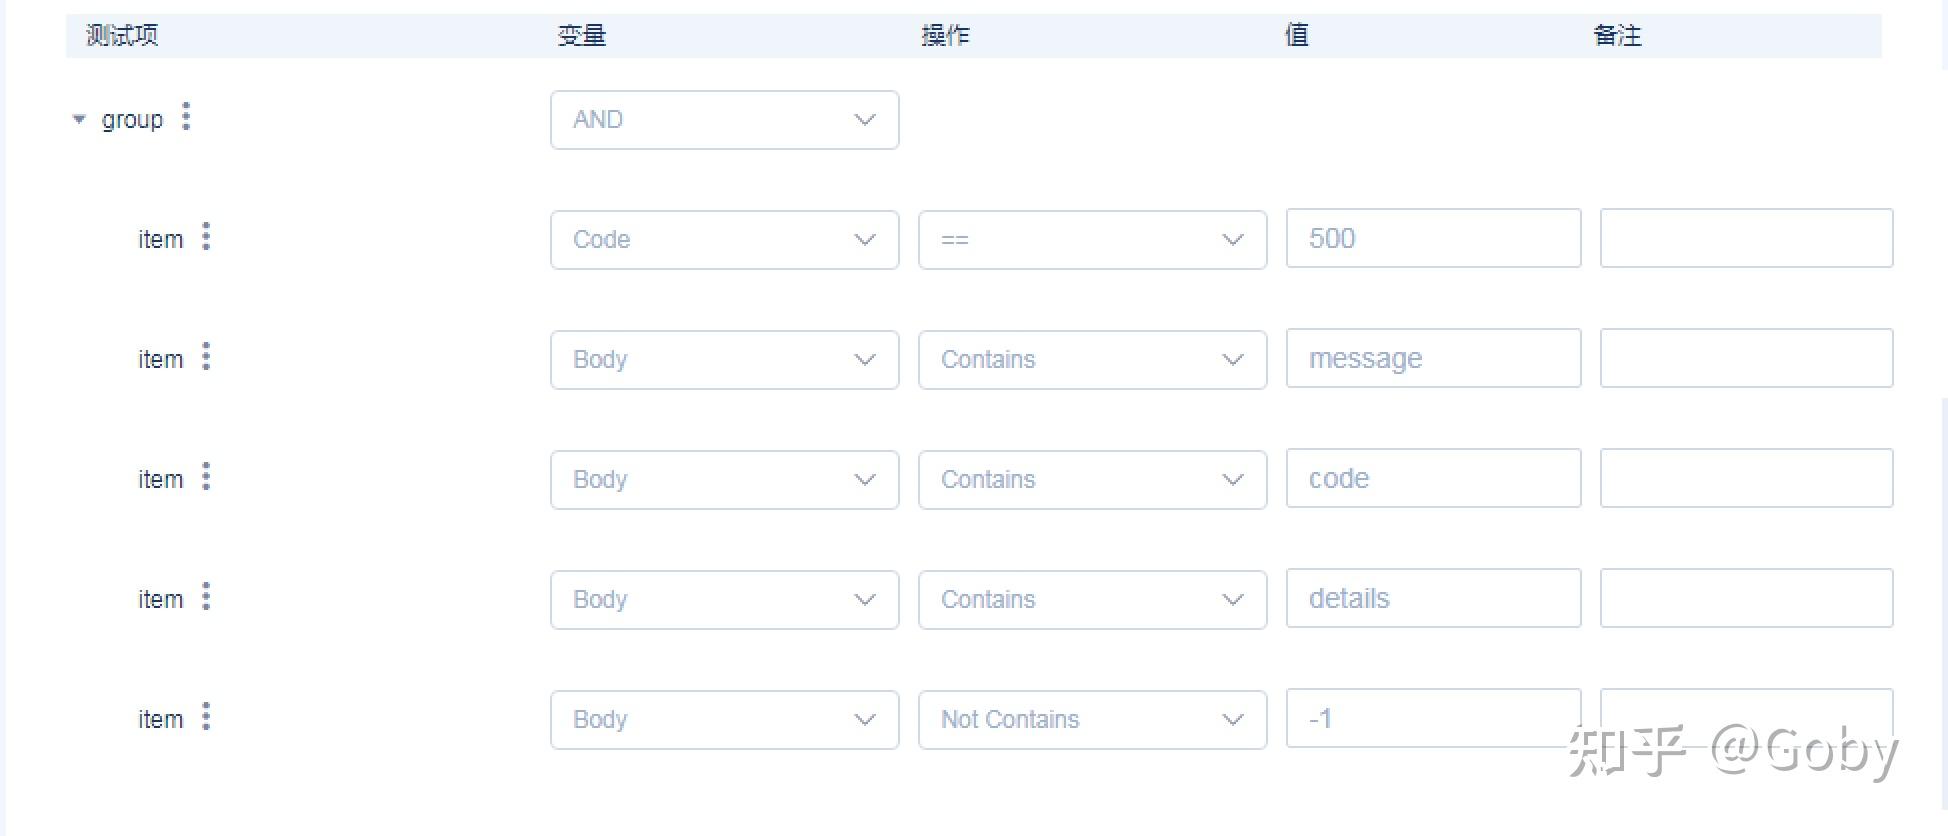Image resolution: width=1948 pixels, height=836 pixels.
Task: Open the == operator dropdown
Action: pyautogui.click(x=1092, y=240)
